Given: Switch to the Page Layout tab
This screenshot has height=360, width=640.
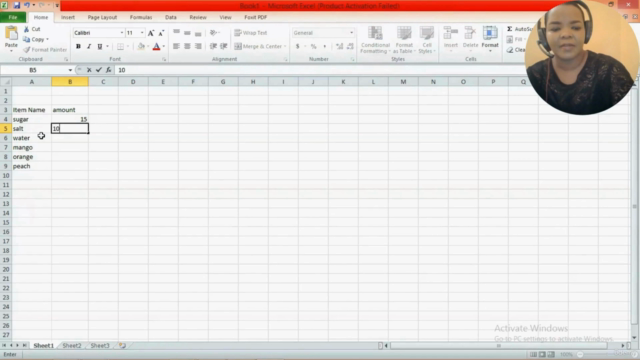Looking at the screenshot, I should 102,18.
